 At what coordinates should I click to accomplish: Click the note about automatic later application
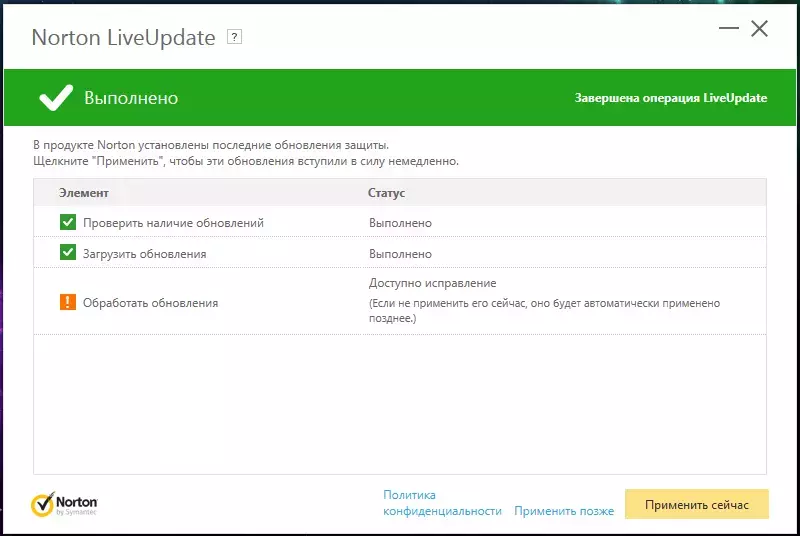[x=544, y=311]
